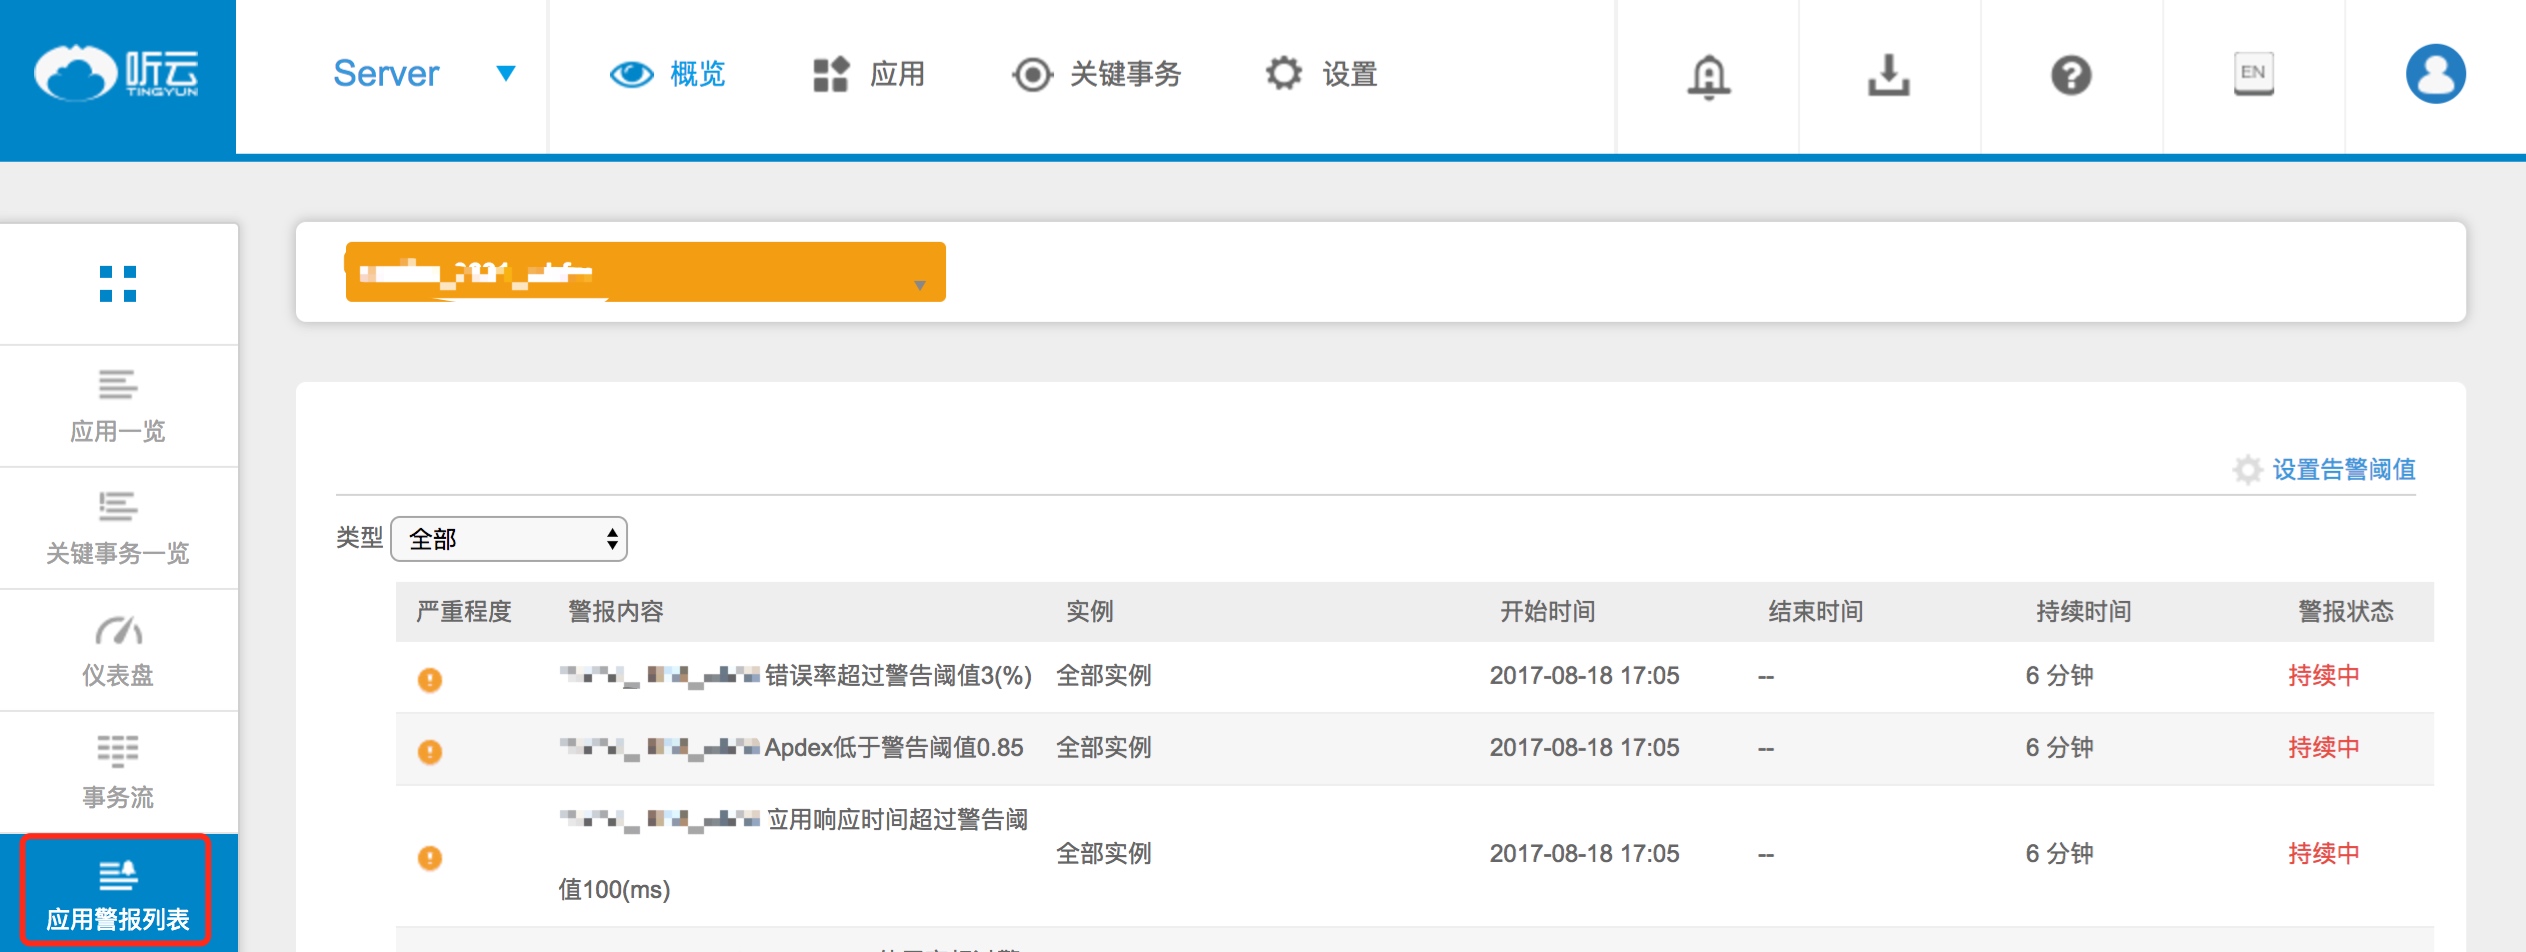Click the 持续时间 column header
The height and width of the screenshot is (952, 2526).
(x=2083, y=611)
